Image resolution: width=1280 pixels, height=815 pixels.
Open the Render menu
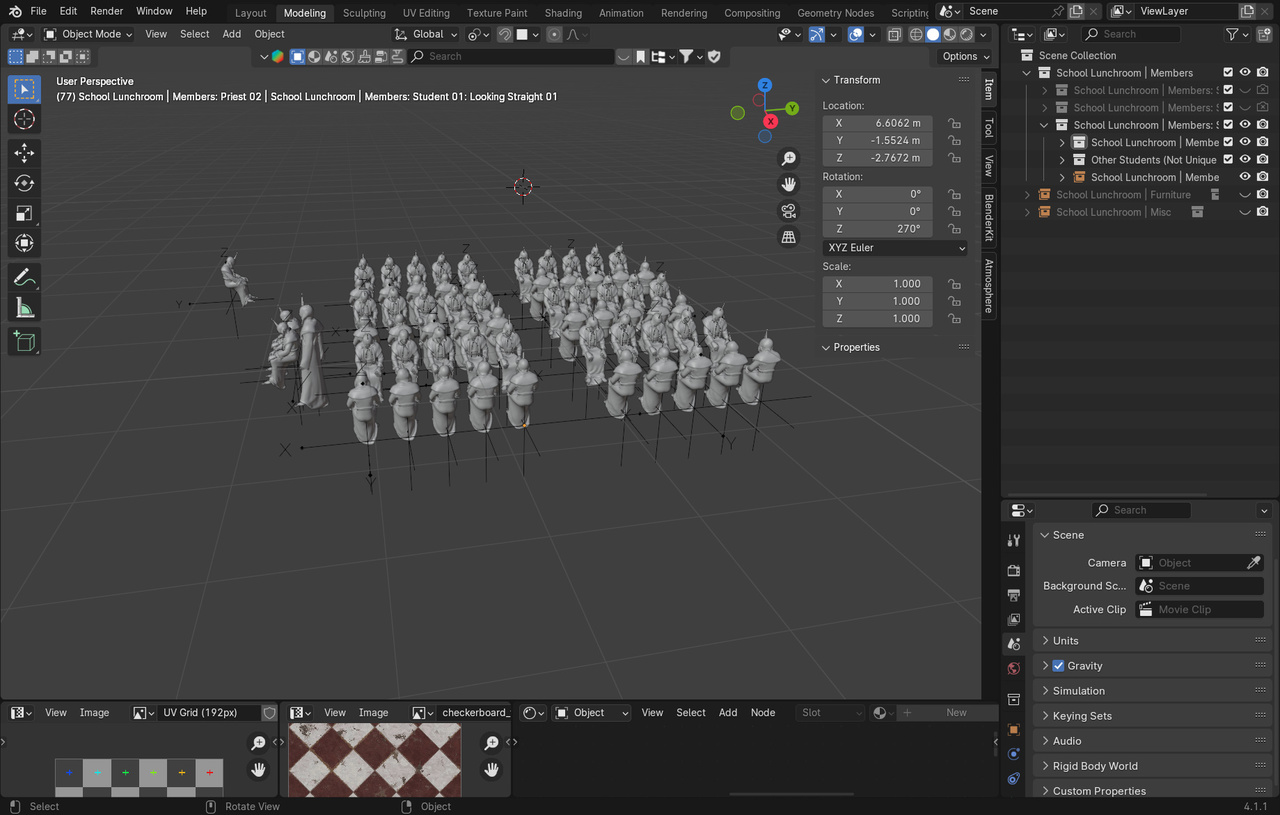coord(107,11)
